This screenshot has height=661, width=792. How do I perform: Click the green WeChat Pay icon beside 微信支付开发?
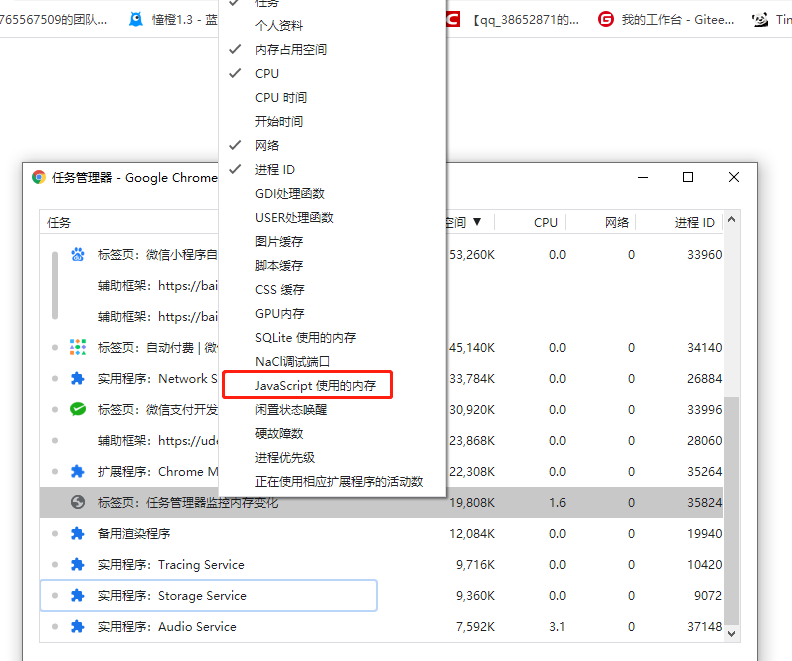[x=78, y=409]
